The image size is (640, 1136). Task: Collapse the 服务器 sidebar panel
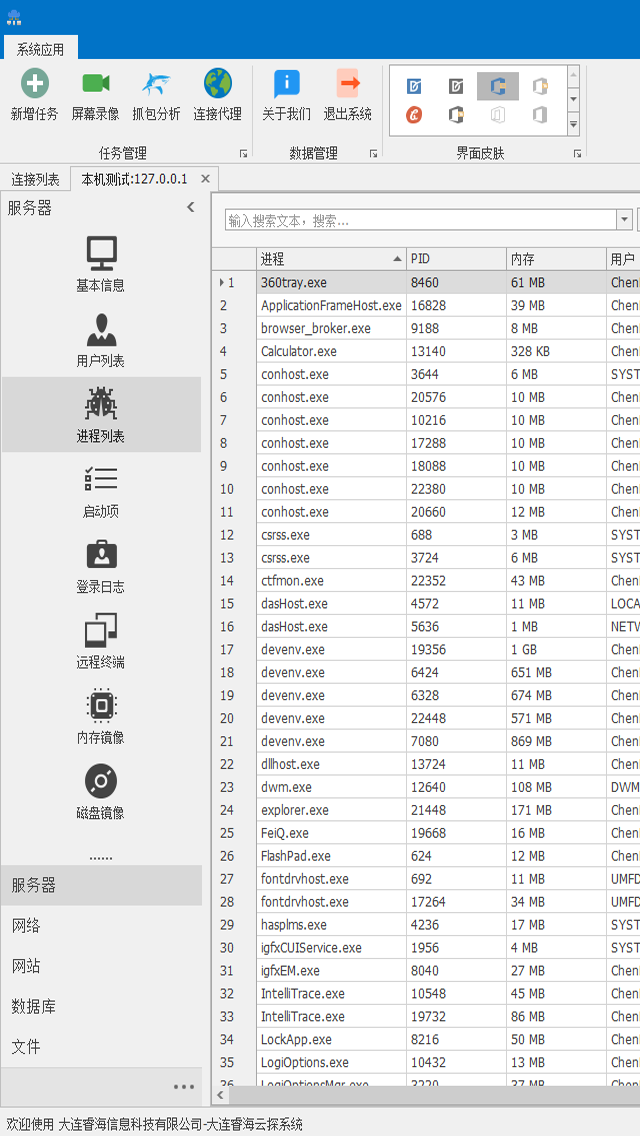pyautogui.click(x=190, y=207)
